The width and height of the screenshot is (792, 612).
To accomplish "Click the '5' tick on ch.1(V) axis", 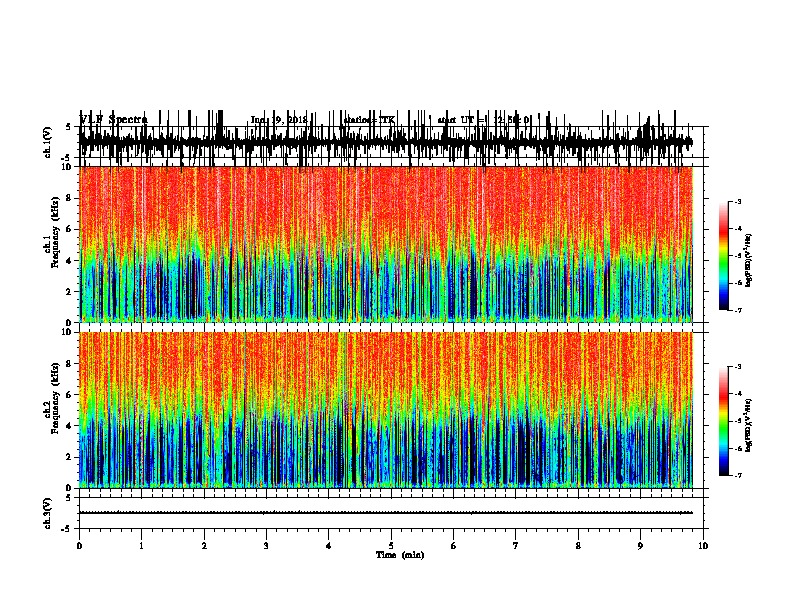I will click(x=69, y=127).
